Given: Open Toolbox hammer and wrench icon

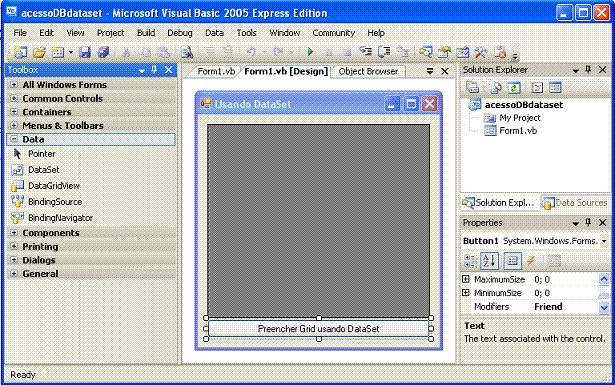Looking at the screenshot, I should point(481,52).
